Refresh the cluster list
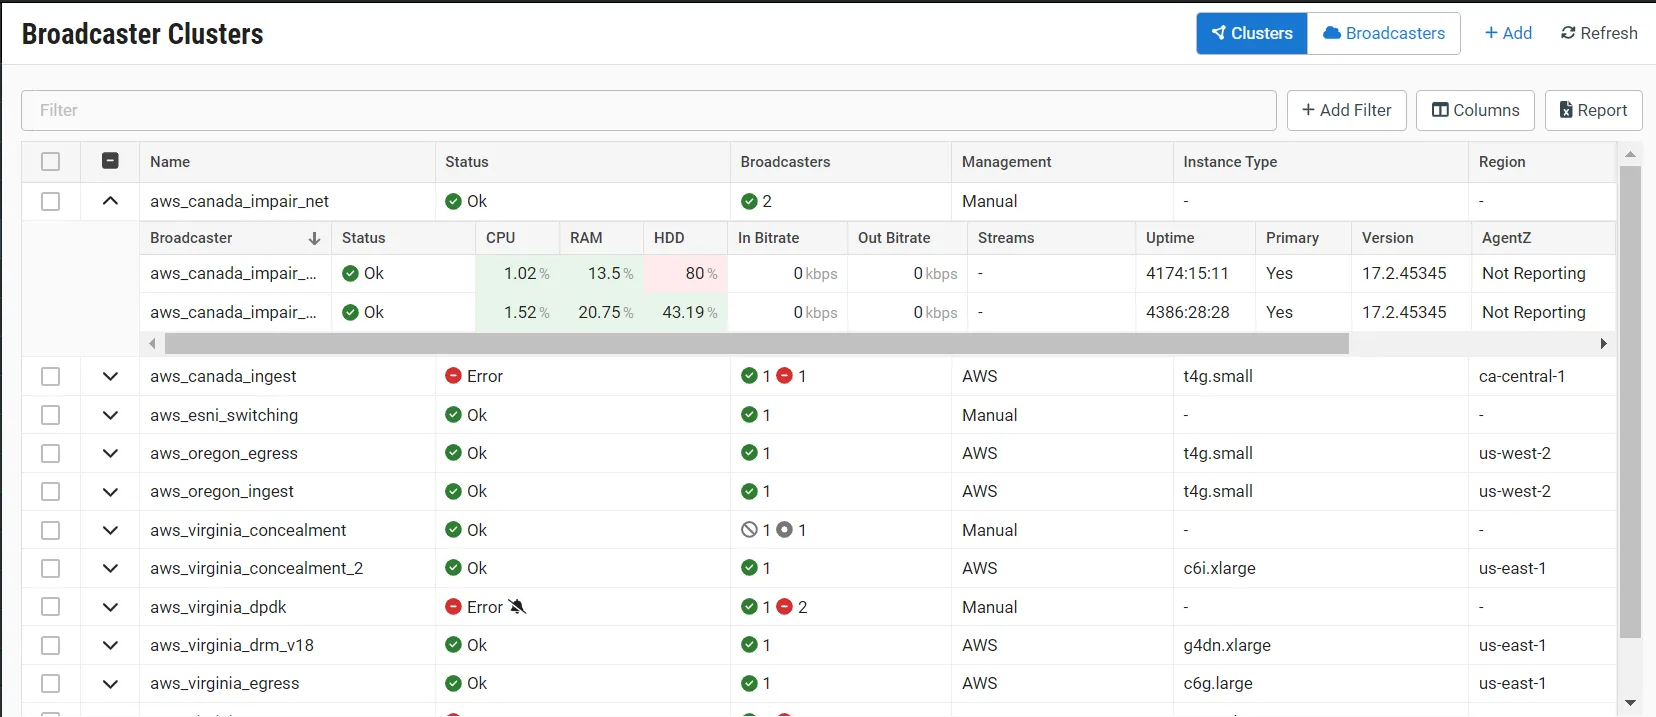Viewport: 1656px width, 717px height. (1599, 33)
